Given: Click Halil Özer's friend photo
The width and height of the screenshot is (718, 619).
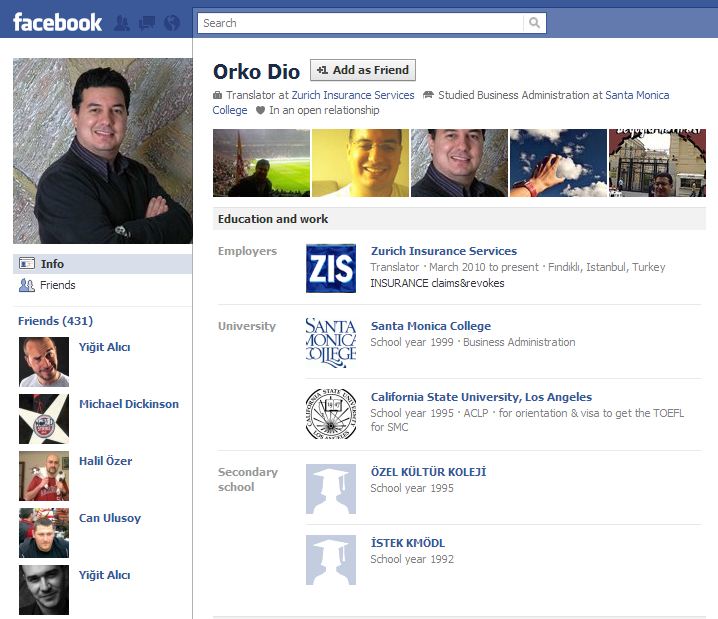Looking at the screenshot, I should click(44, 476).
